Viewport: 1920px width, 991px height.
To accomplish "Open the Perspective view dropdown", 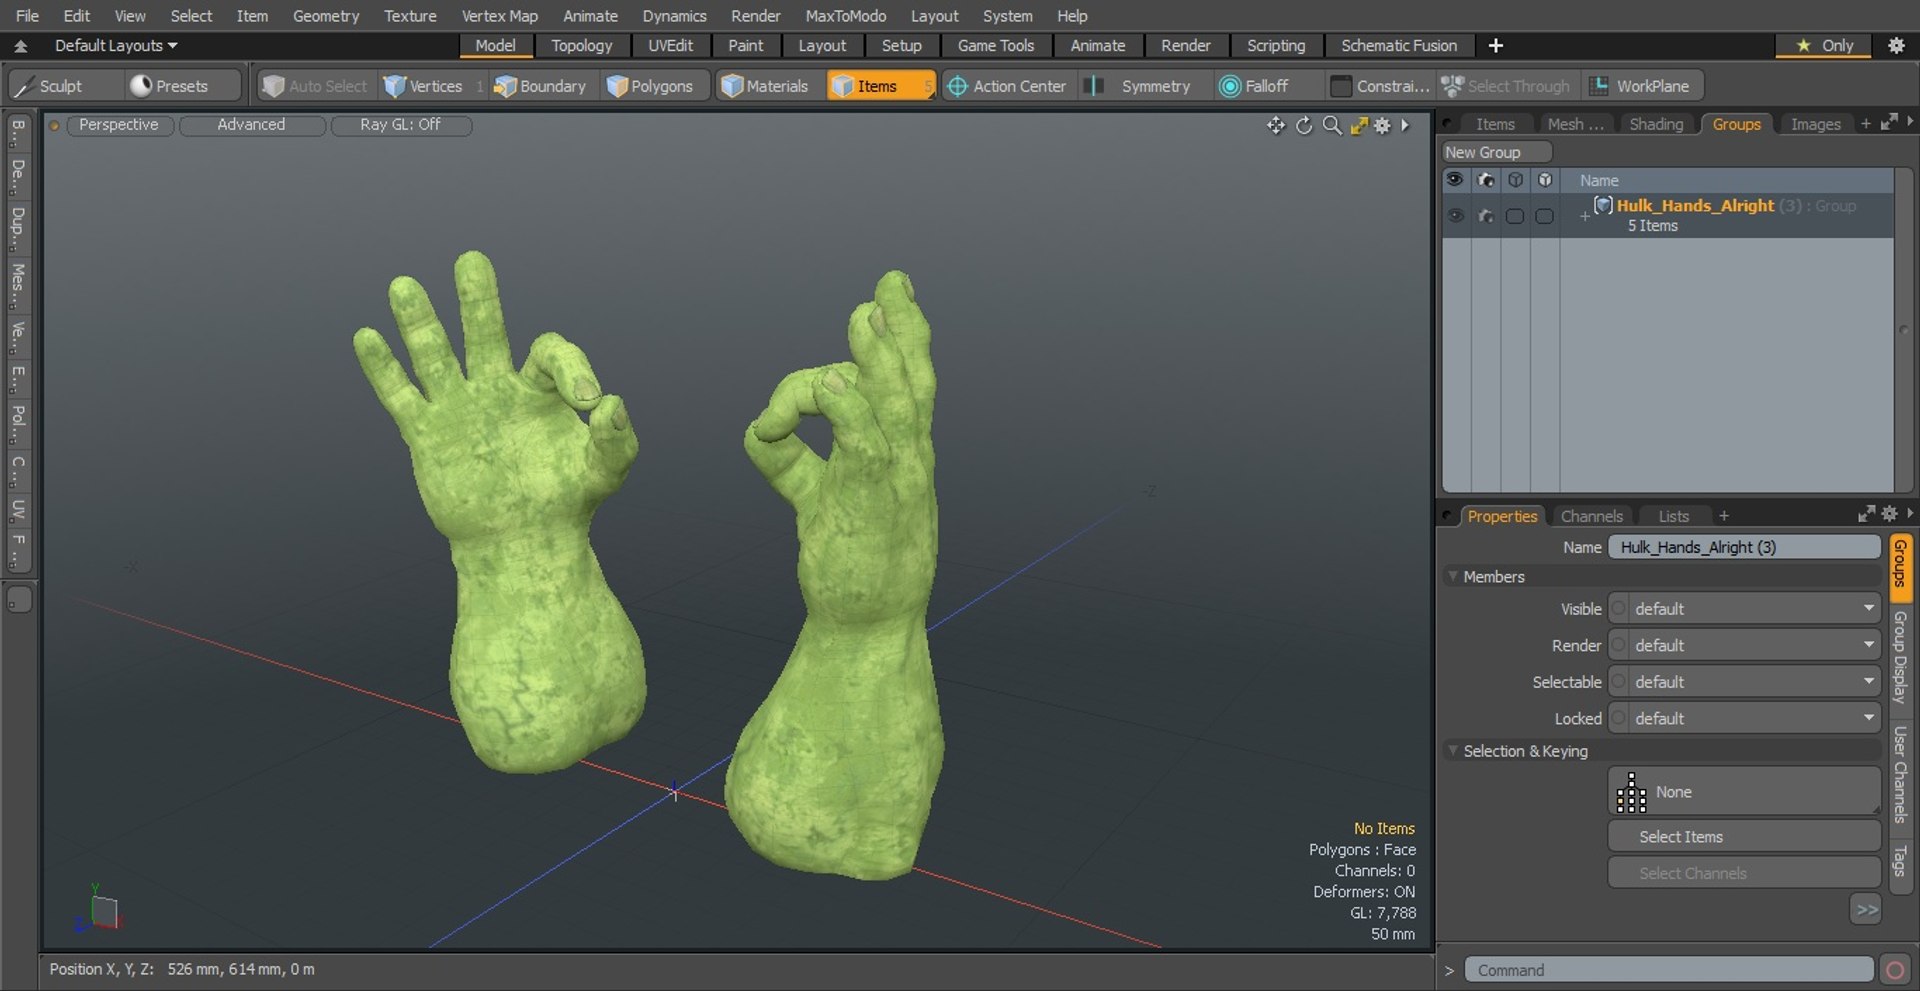I will pos(118,125).
